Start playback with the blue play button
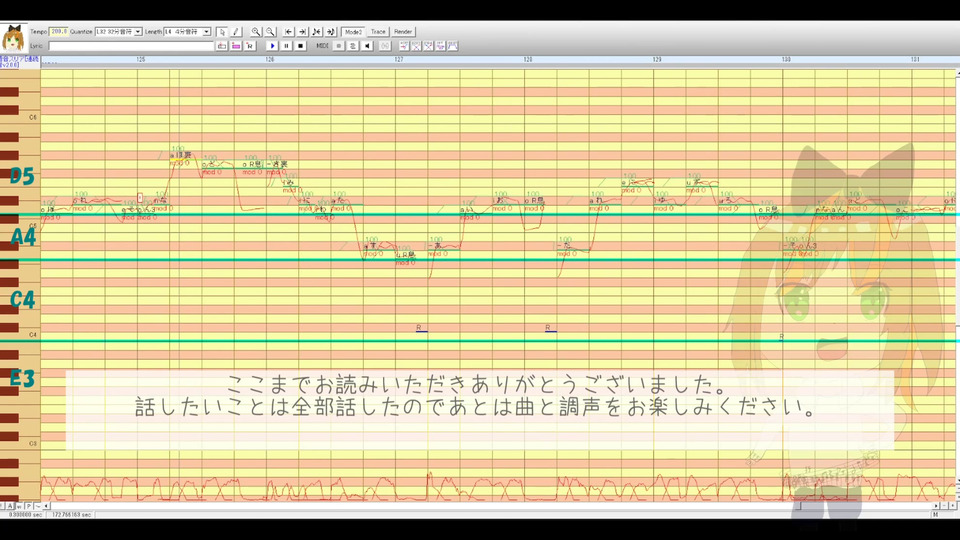This screenshot has height=540, width=960. (272, 46)
